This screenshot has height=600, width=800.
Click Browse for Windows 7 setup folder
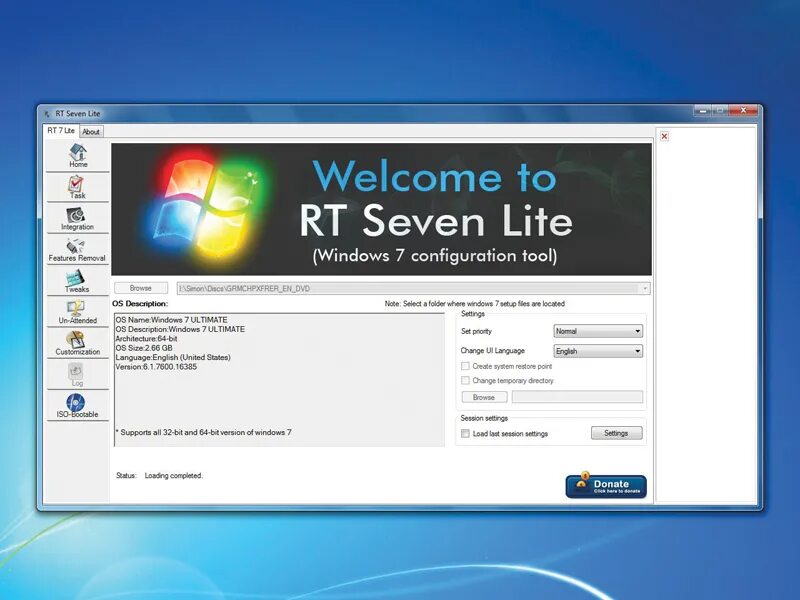pos(141,288)
